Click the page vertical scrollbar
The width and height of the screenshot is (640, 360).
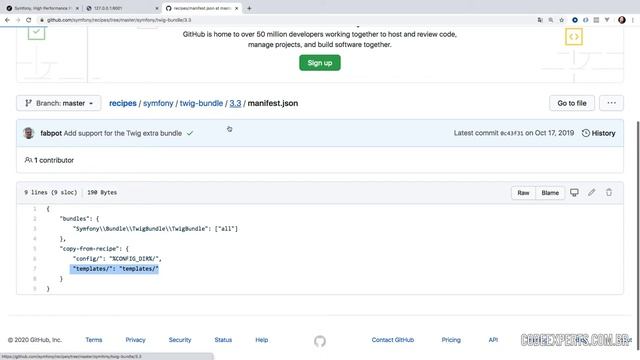637,235
